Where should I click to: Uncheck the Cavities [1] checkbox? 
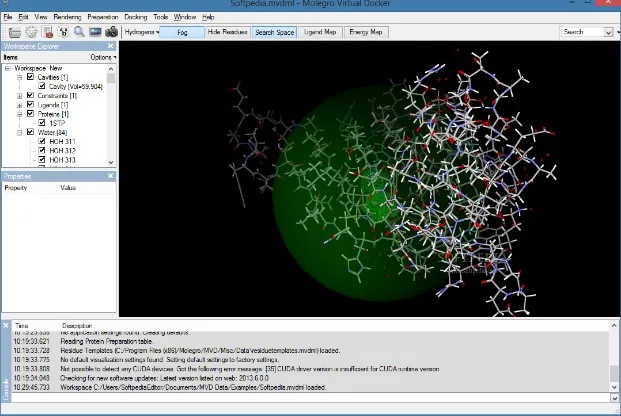pyautogui.click(x=30, y=77)
